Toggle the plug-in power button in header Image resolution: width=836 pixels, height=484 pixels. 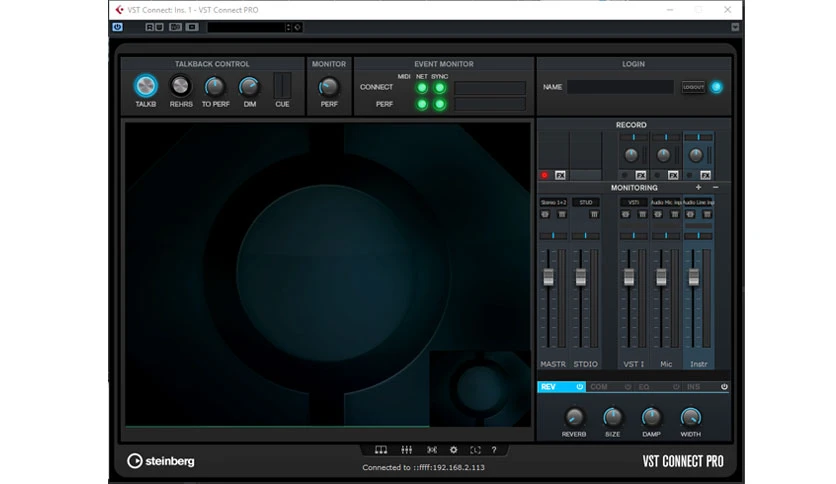point(118,27)
